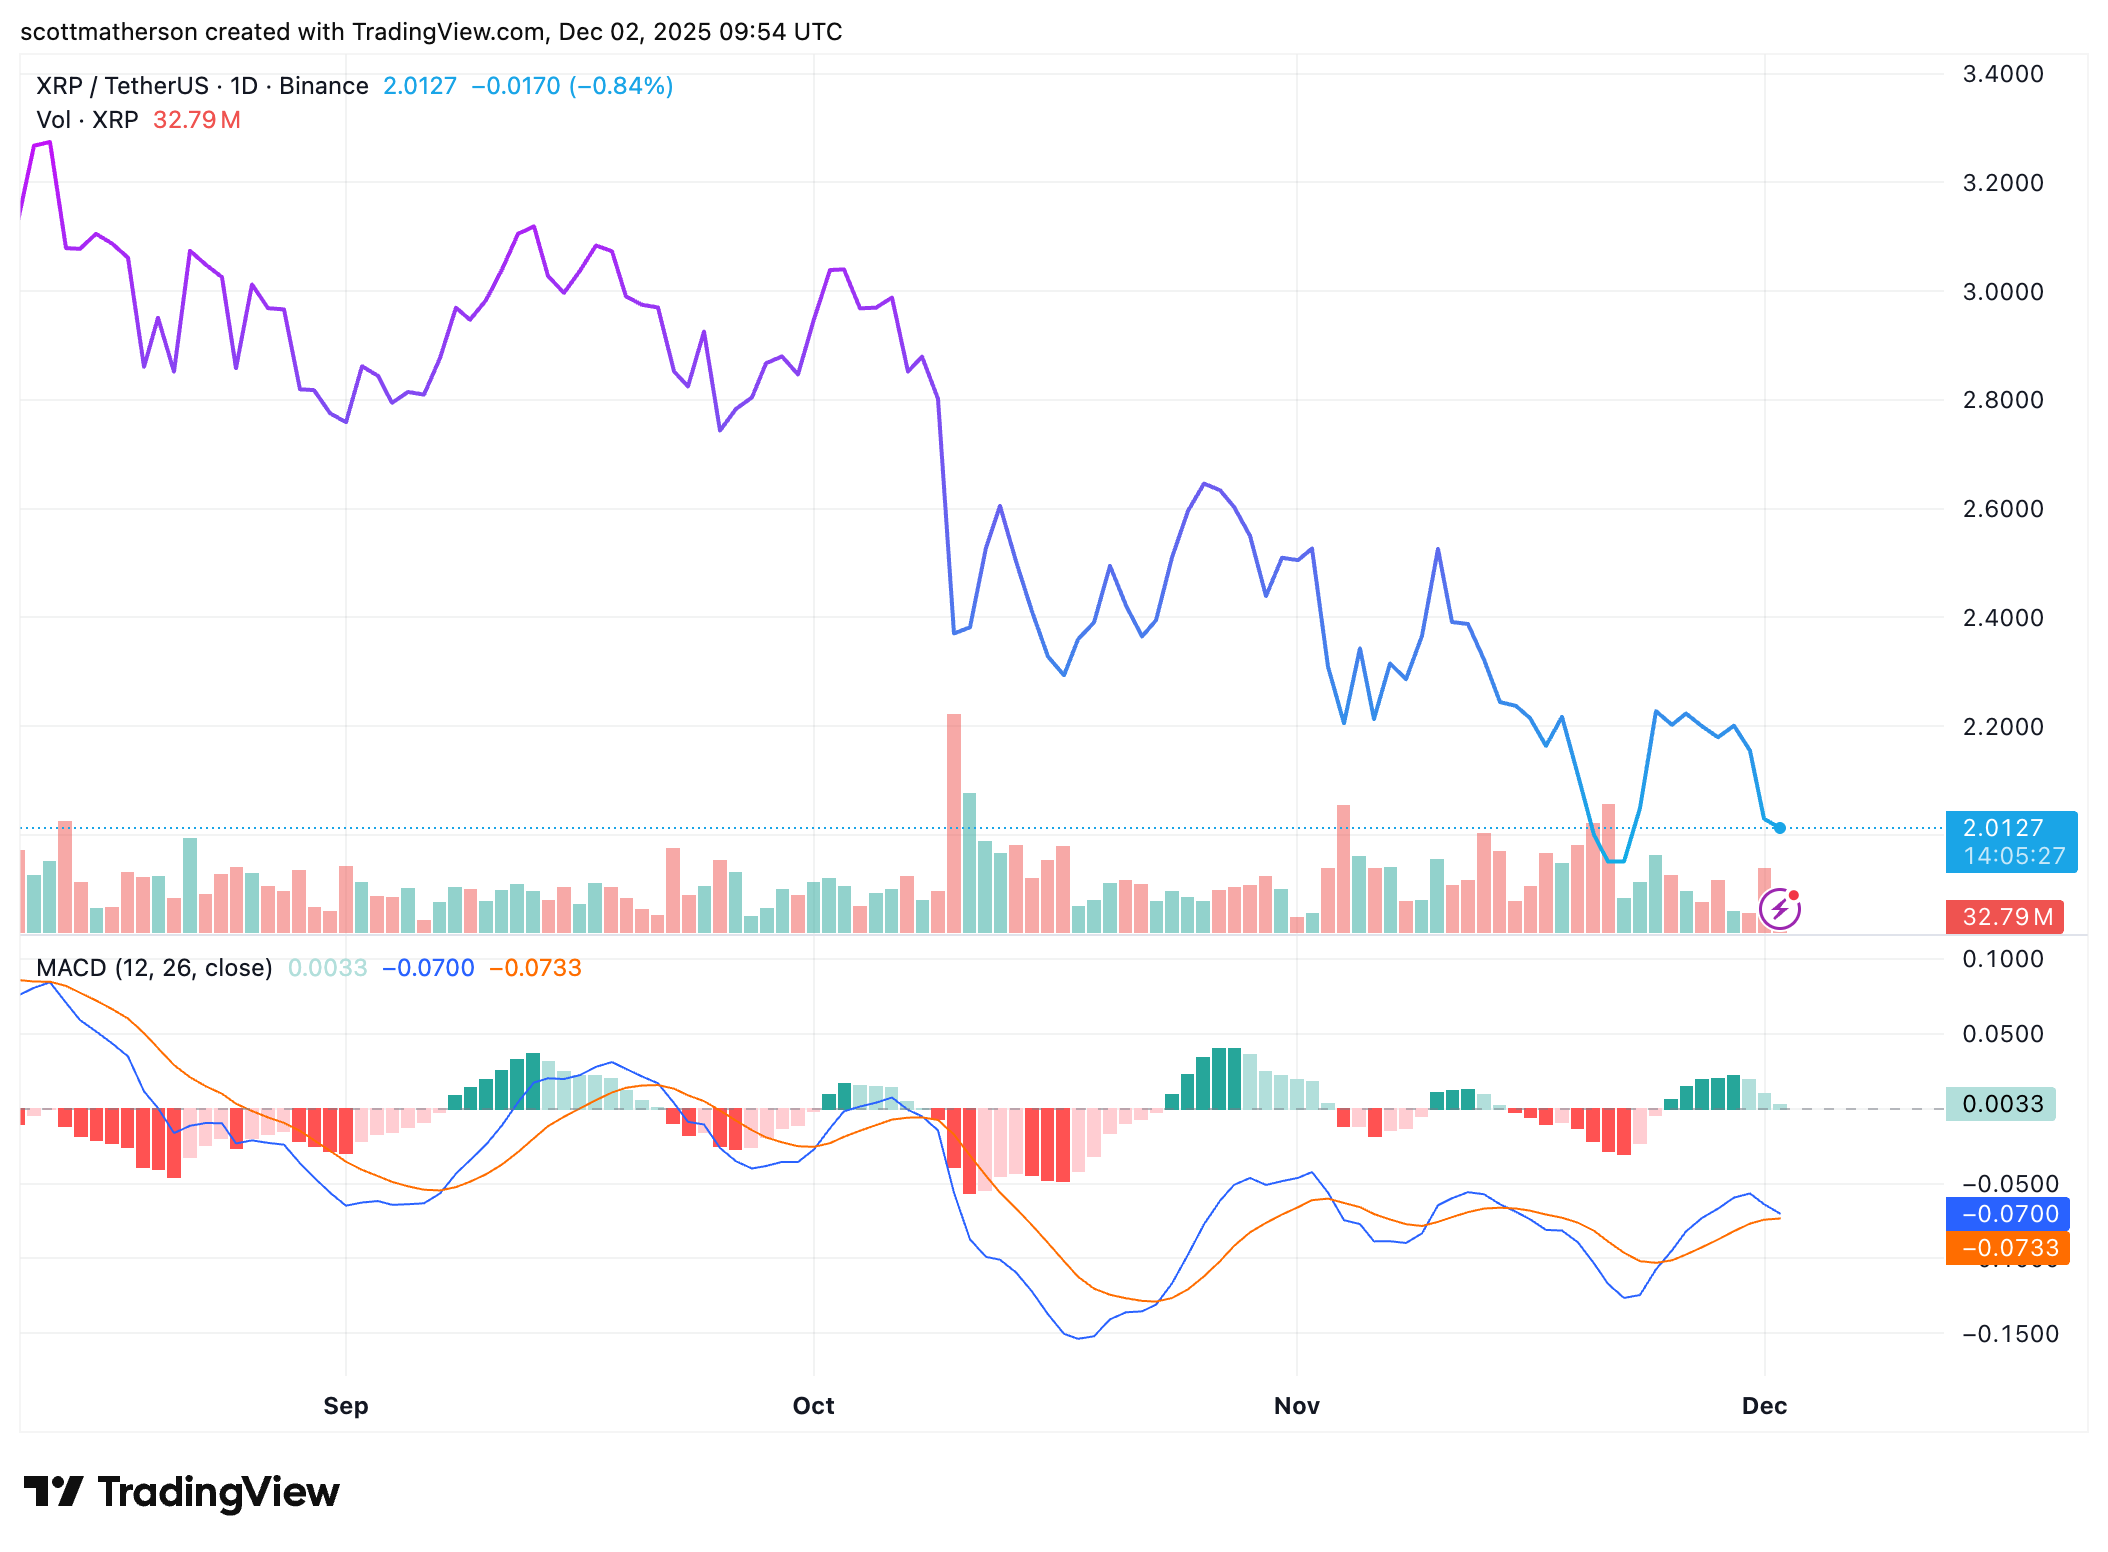The height and width of the screenshot is (1552, 2108).
Task: Click the Sep label on the time axis
Action: point(346,1406)
